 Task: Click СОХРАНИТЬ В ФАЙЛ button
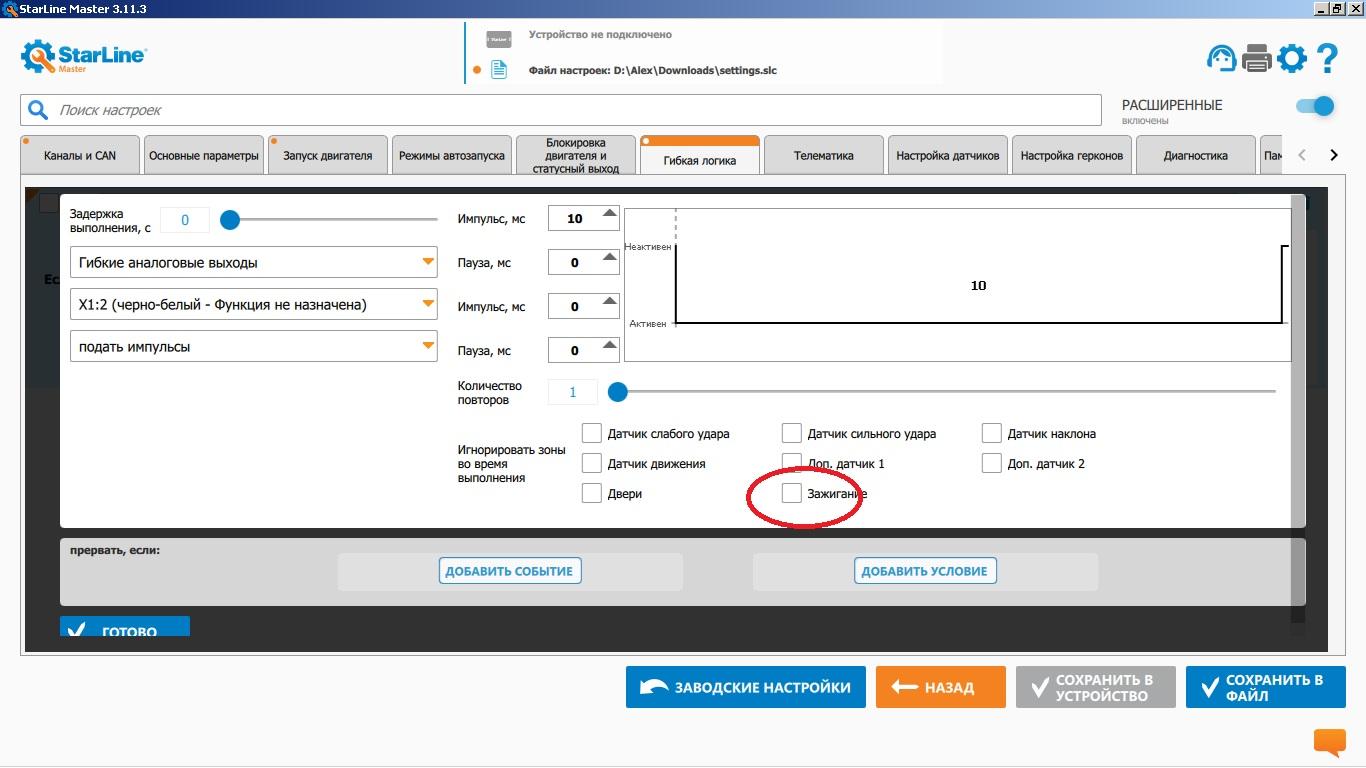[1266, 687]
